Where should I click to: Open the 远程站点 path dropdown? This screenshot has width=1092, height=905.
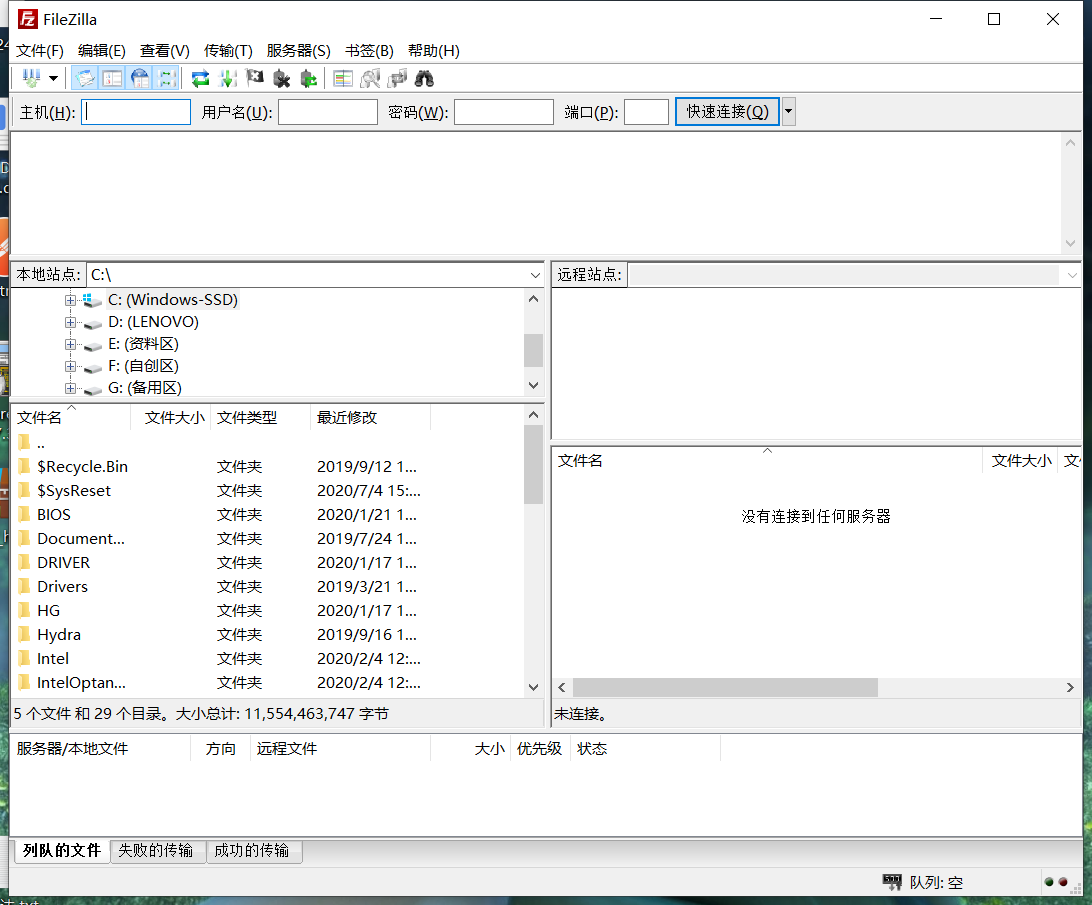[x=1072, y=275]
